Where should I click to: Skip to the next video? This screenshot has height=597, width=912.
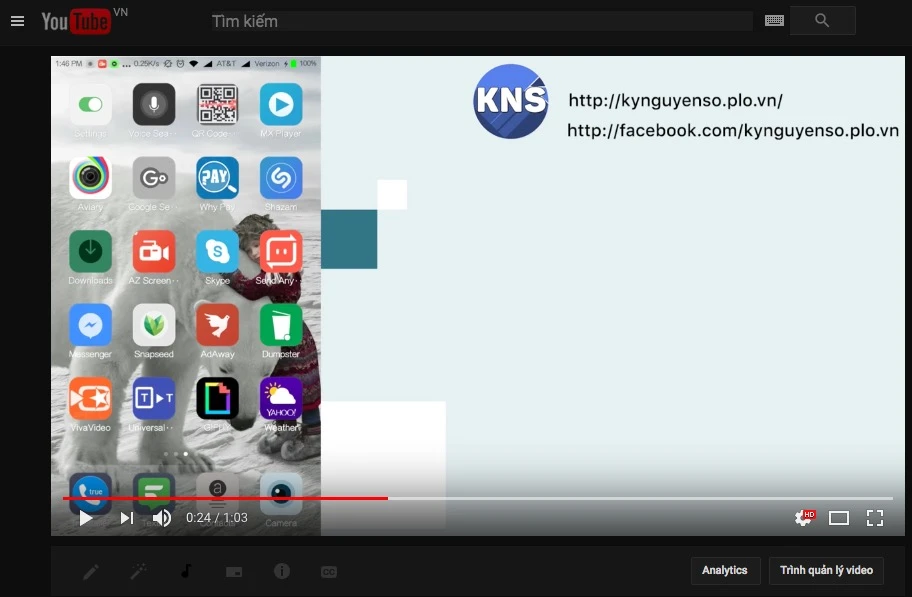pyautogui.click(x=127, y=518)
